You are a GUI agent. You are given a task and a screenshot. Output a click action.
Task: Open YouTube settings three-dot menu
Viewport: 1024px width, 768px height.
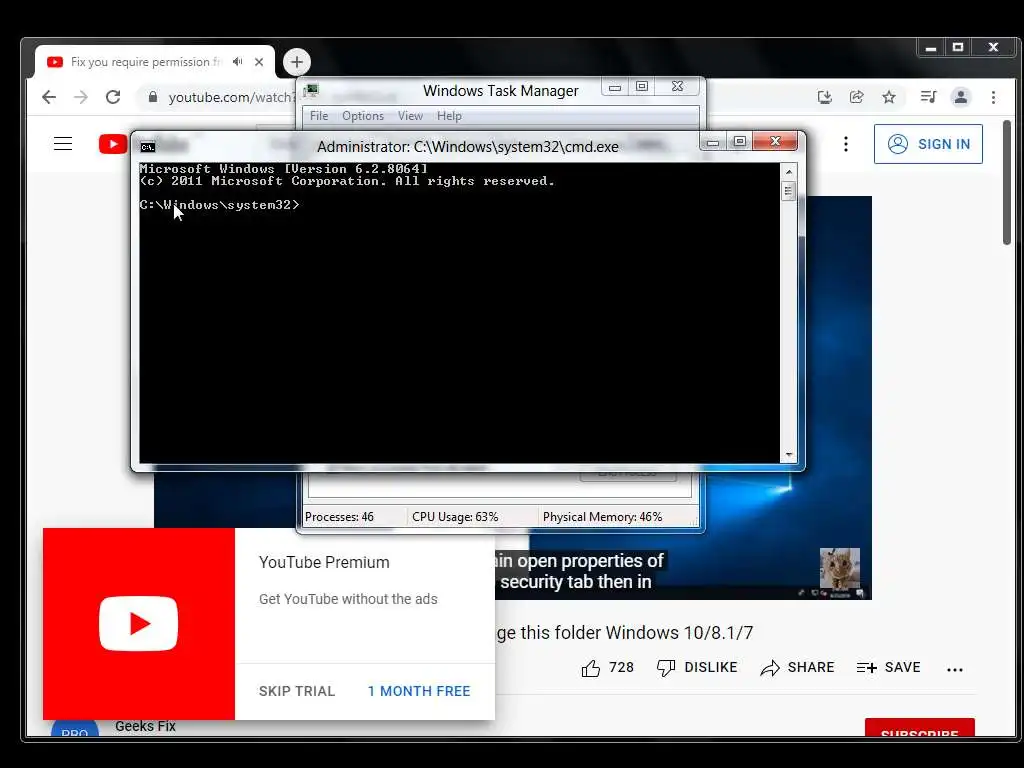(x=846, y=144)
